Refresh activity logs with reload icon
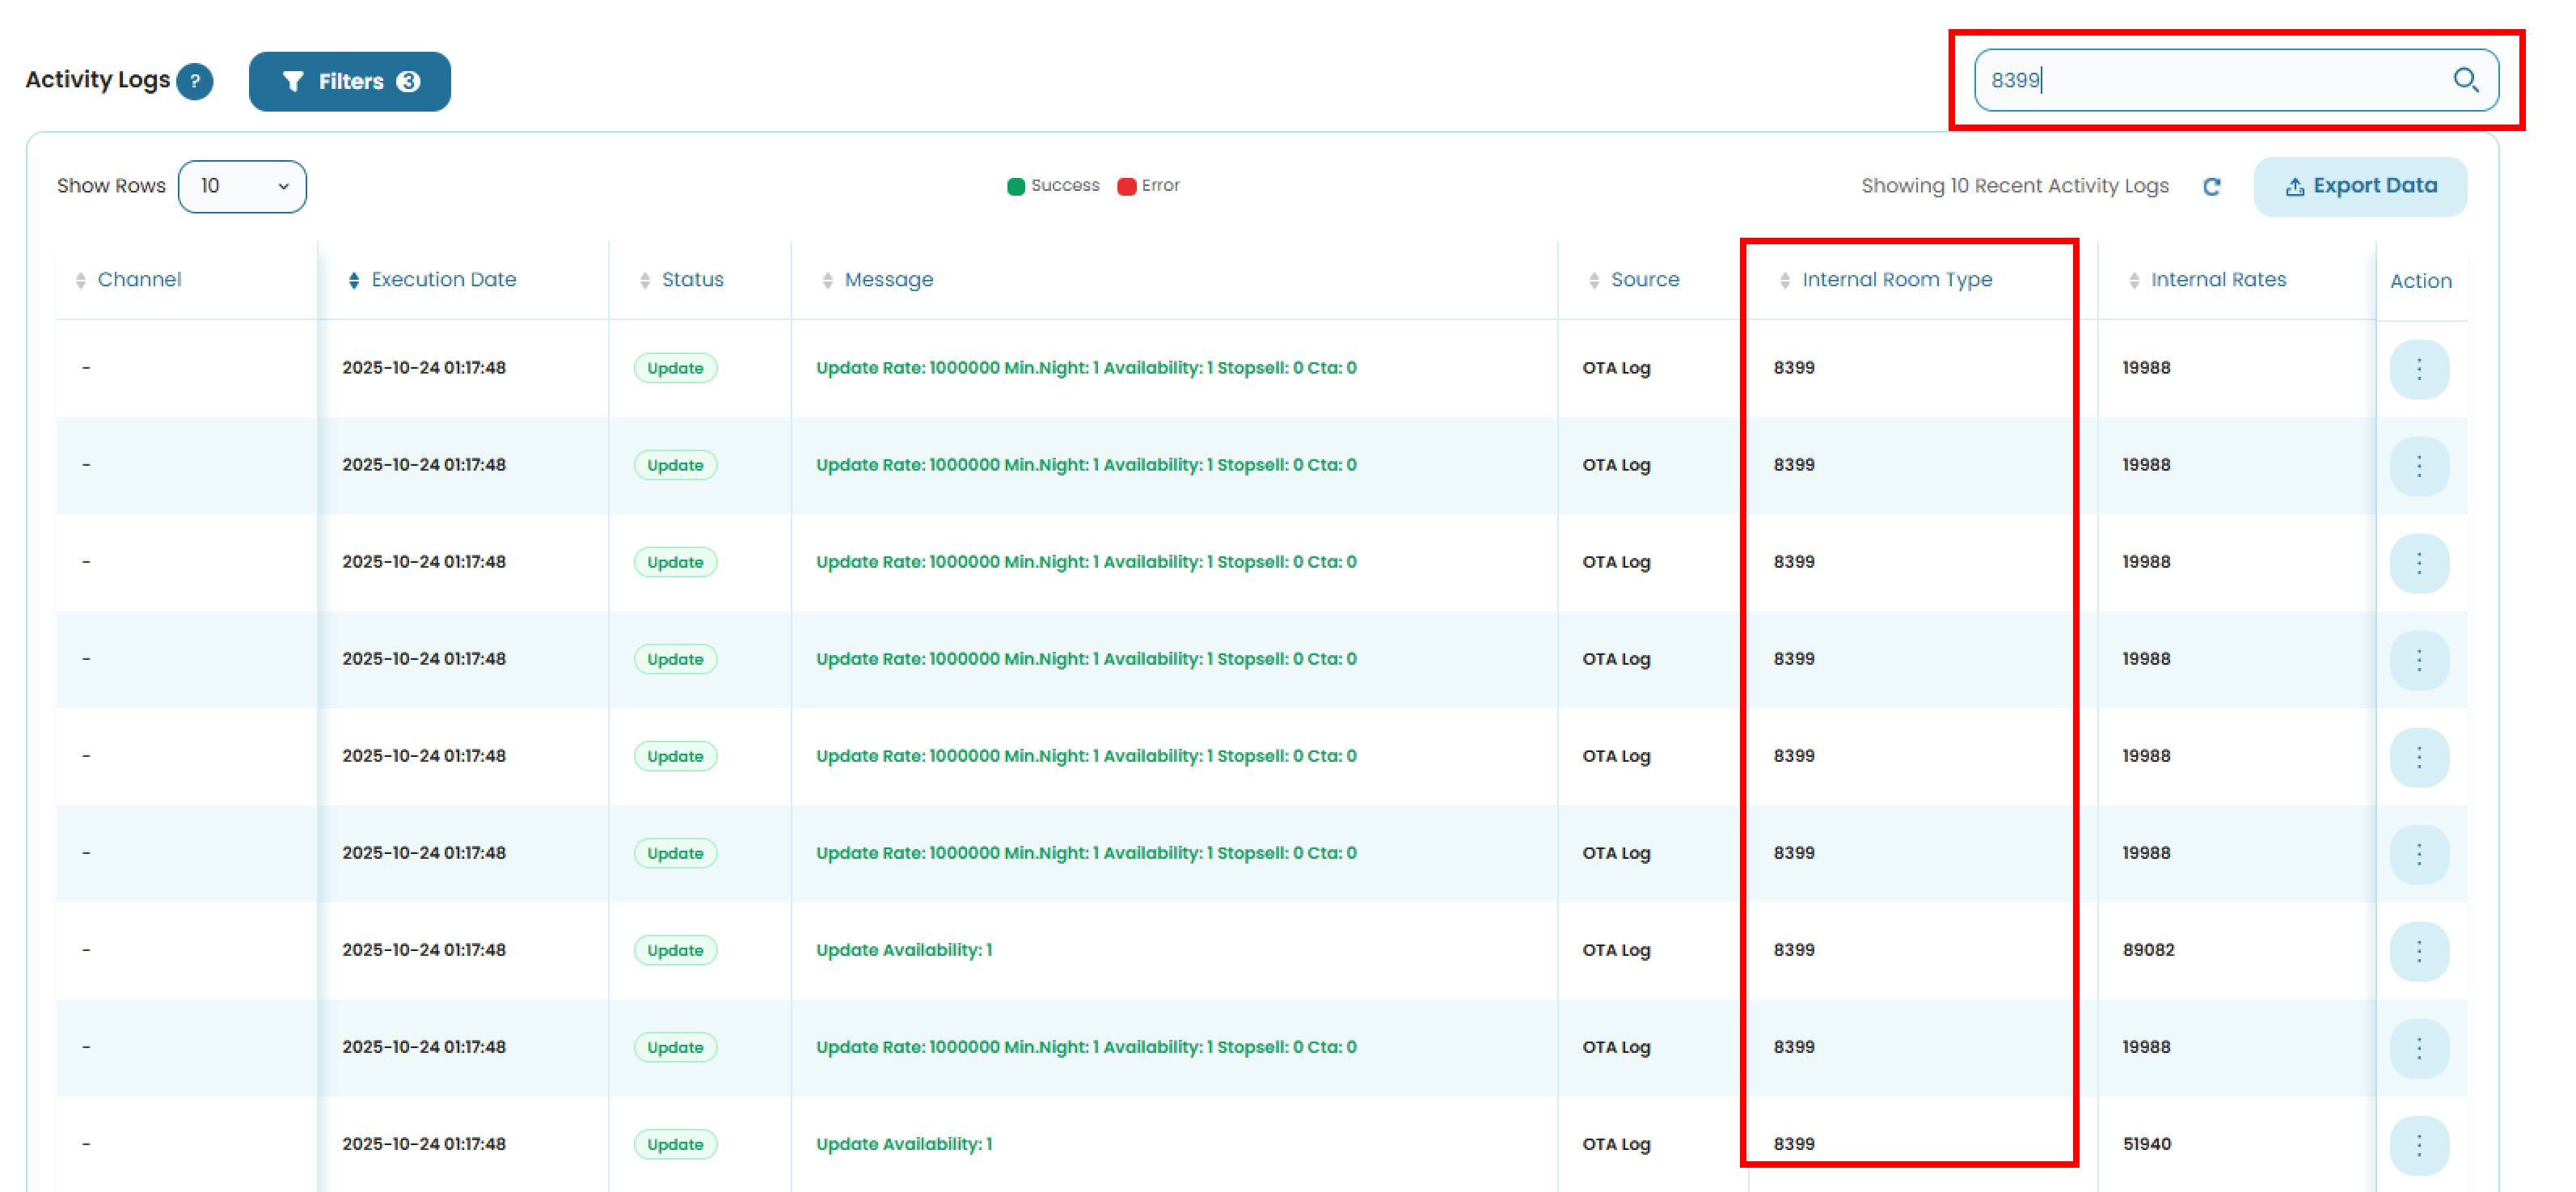The image size is (2576, 1192). [2211, 187]
